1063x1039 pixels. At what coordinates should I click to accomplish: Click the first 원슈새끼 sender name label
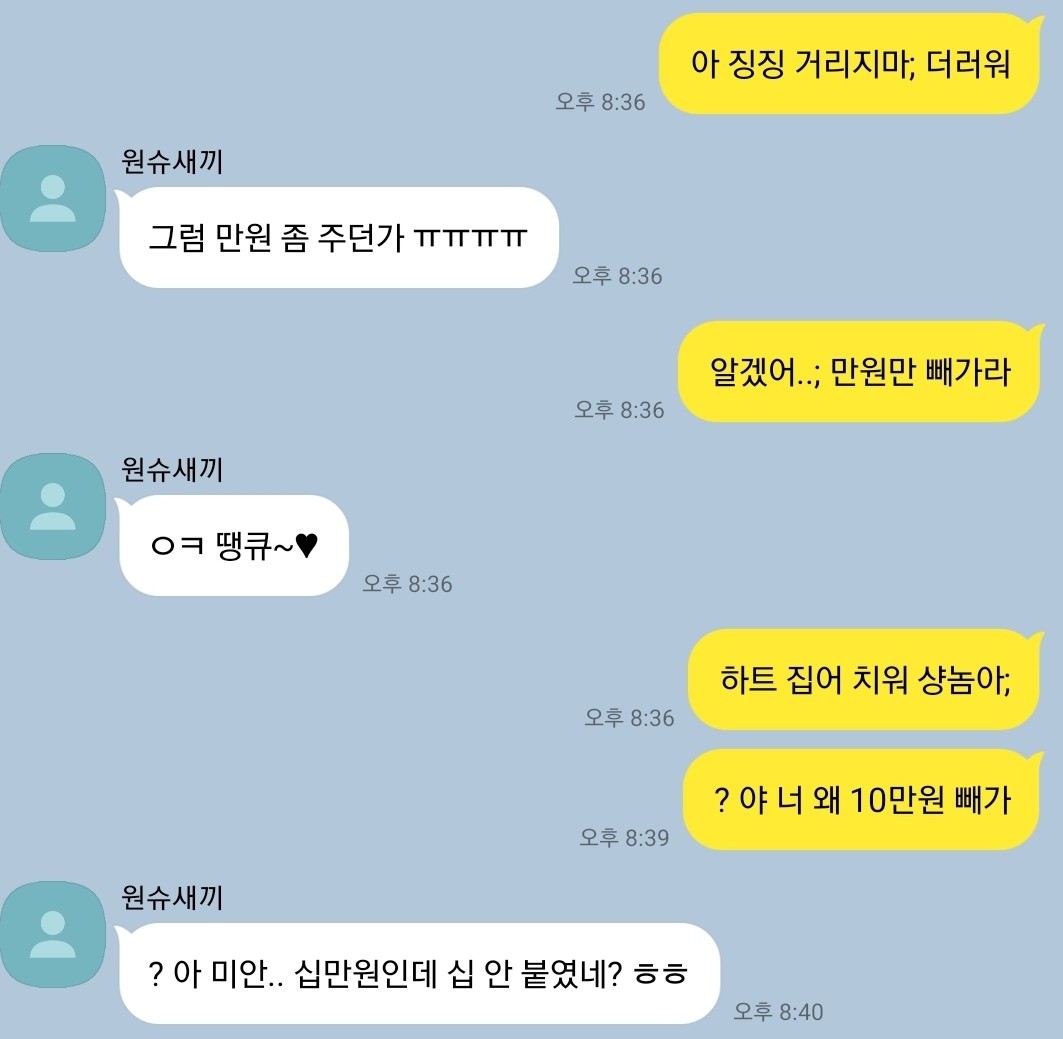click(172, 162)
